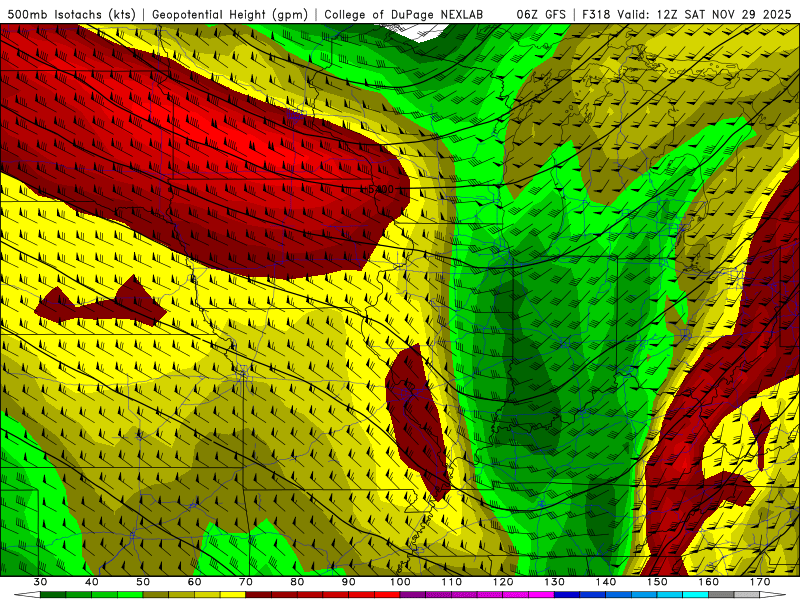Click the right white arrow of the color scale
Image resolution: width=800 pixels, height=600 pixels.
pyautogui.click(x=774, y=595)
